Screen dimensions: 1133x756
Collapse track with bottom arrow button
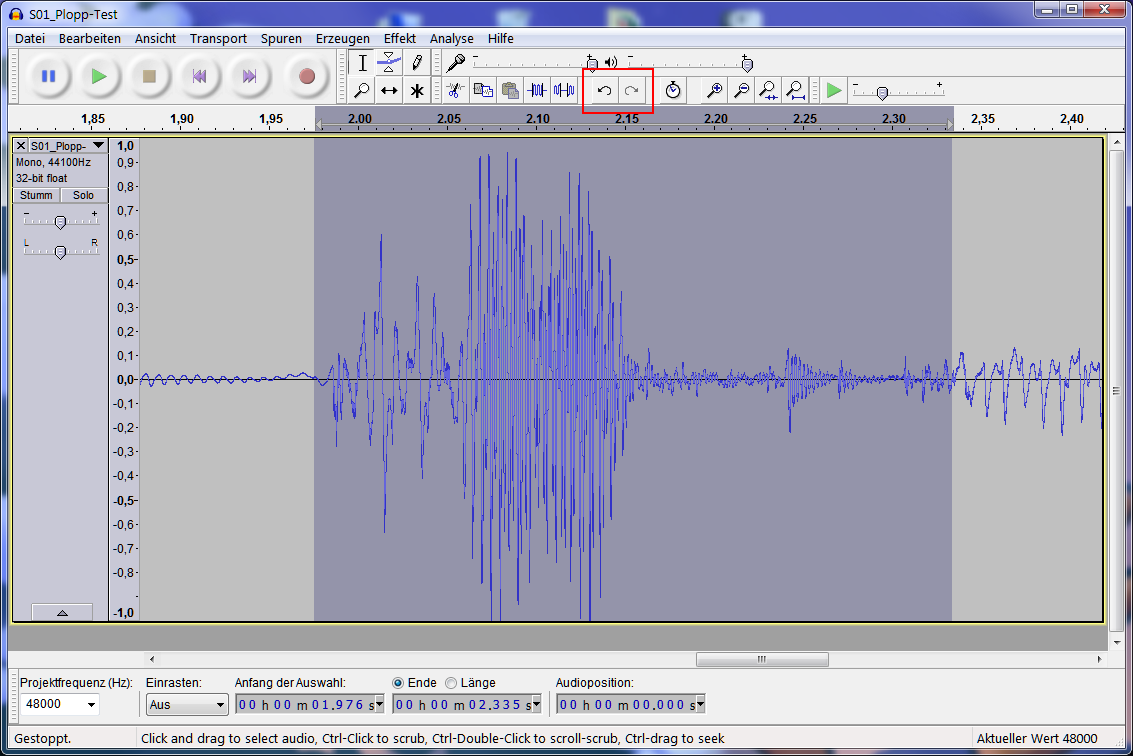coord(62,612)
